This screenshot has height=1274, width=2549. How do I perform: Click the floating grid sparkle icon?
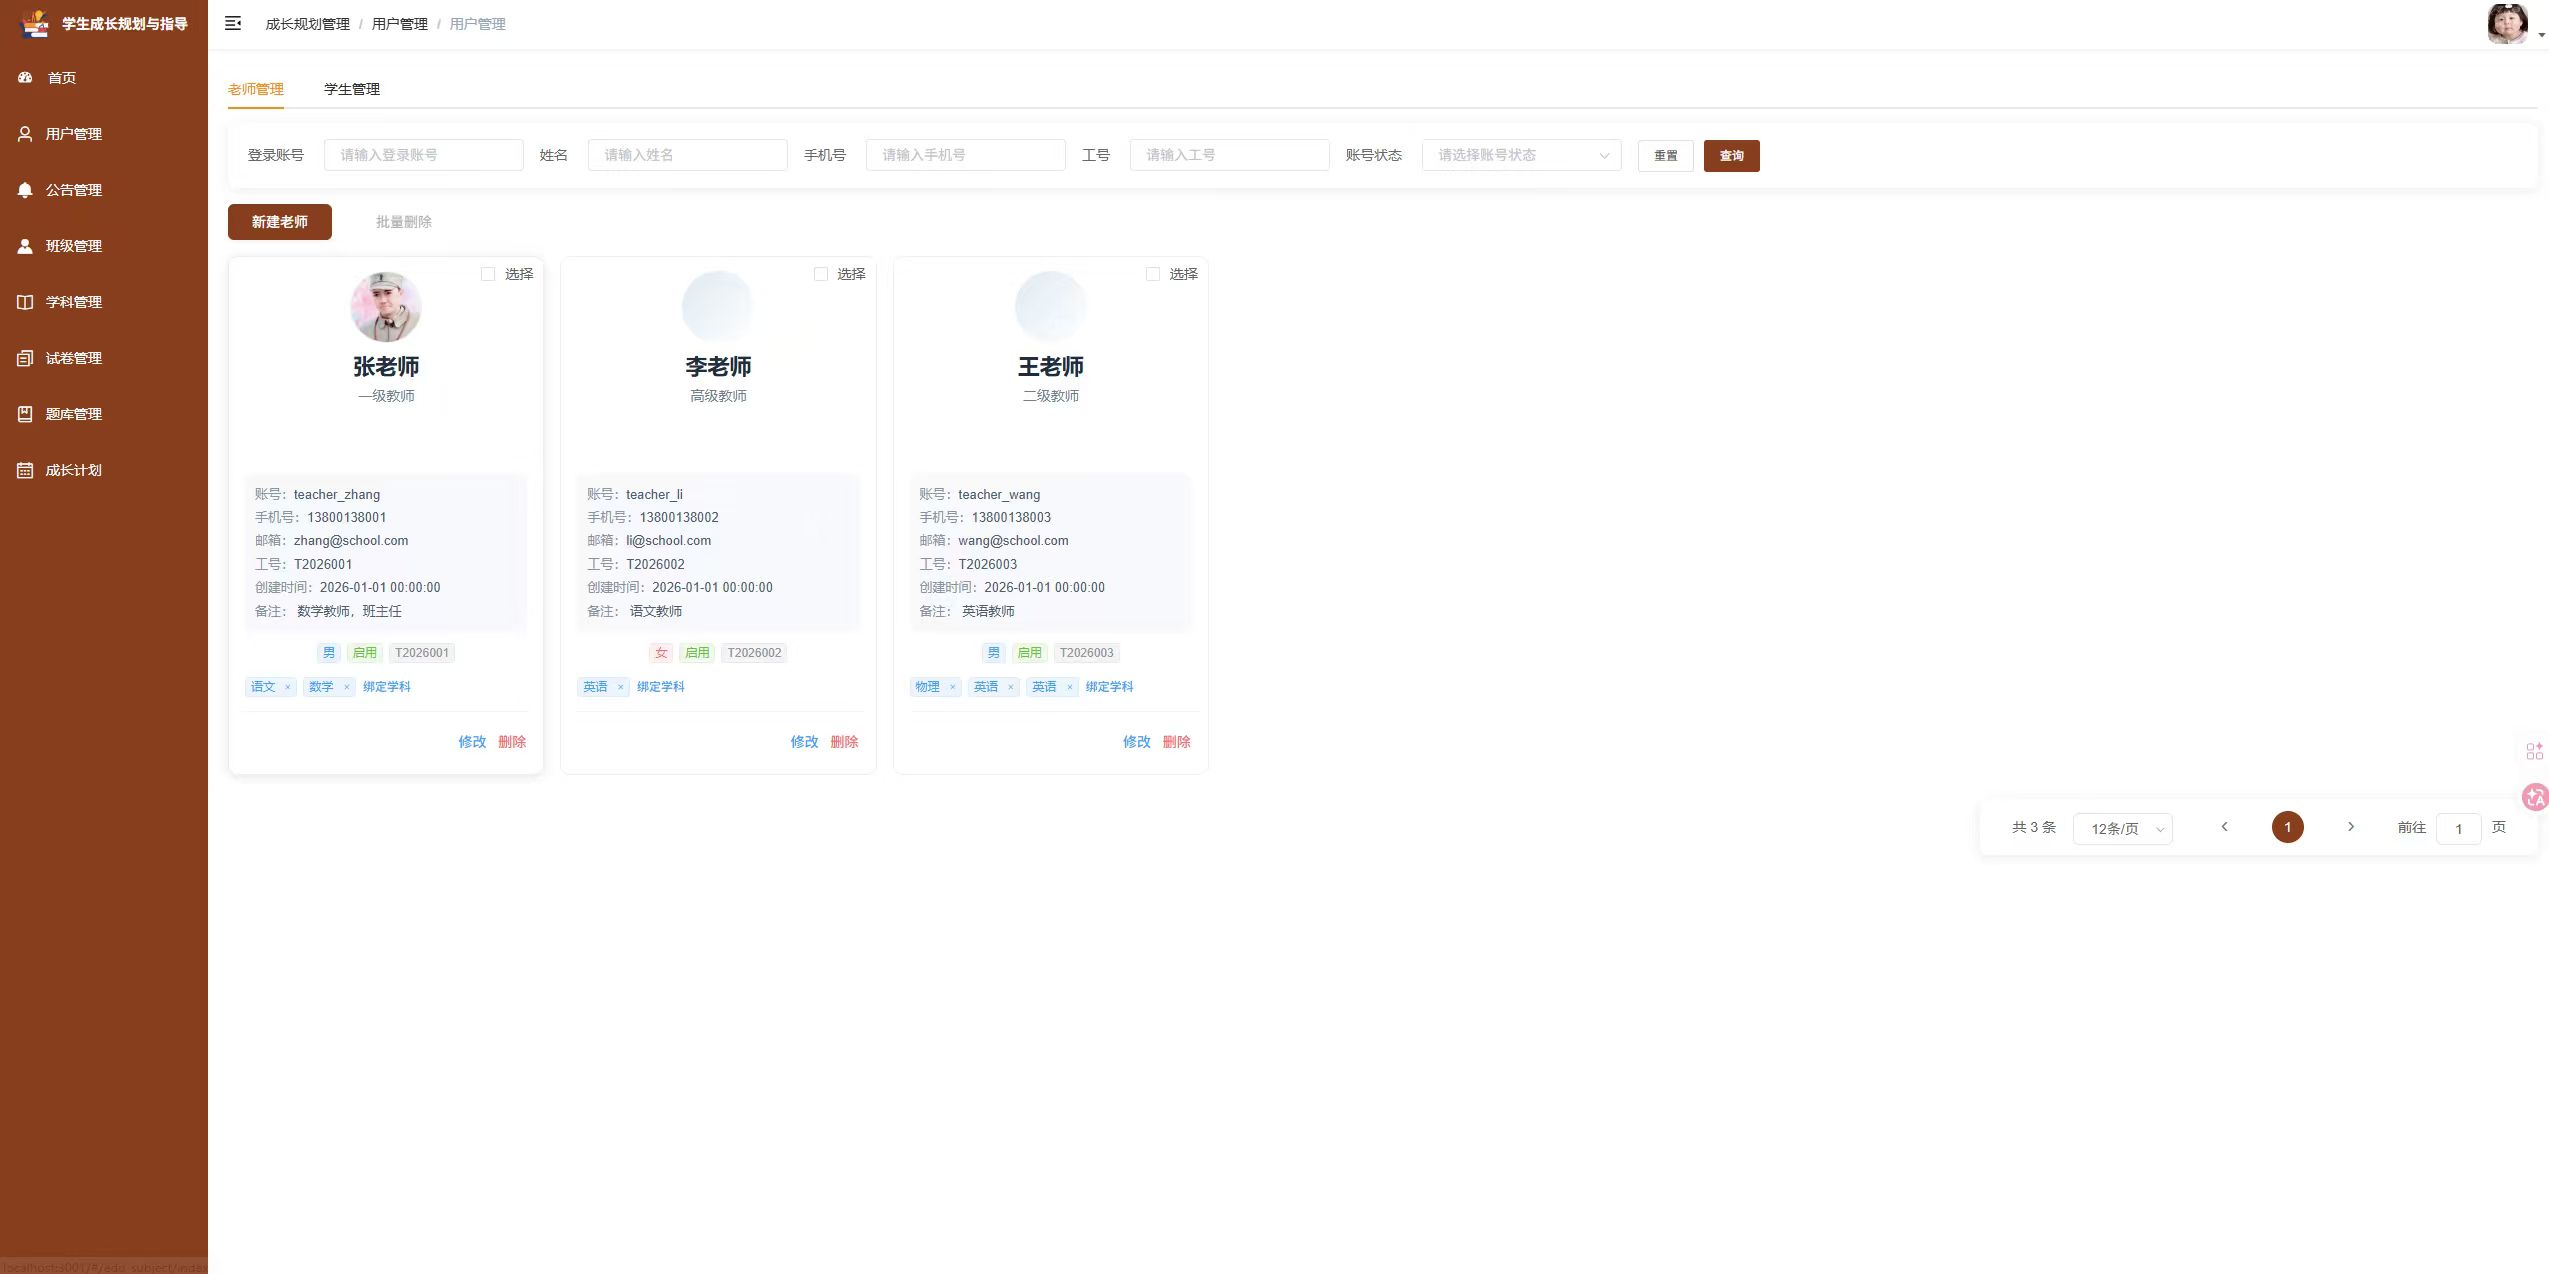(2535, 751)
